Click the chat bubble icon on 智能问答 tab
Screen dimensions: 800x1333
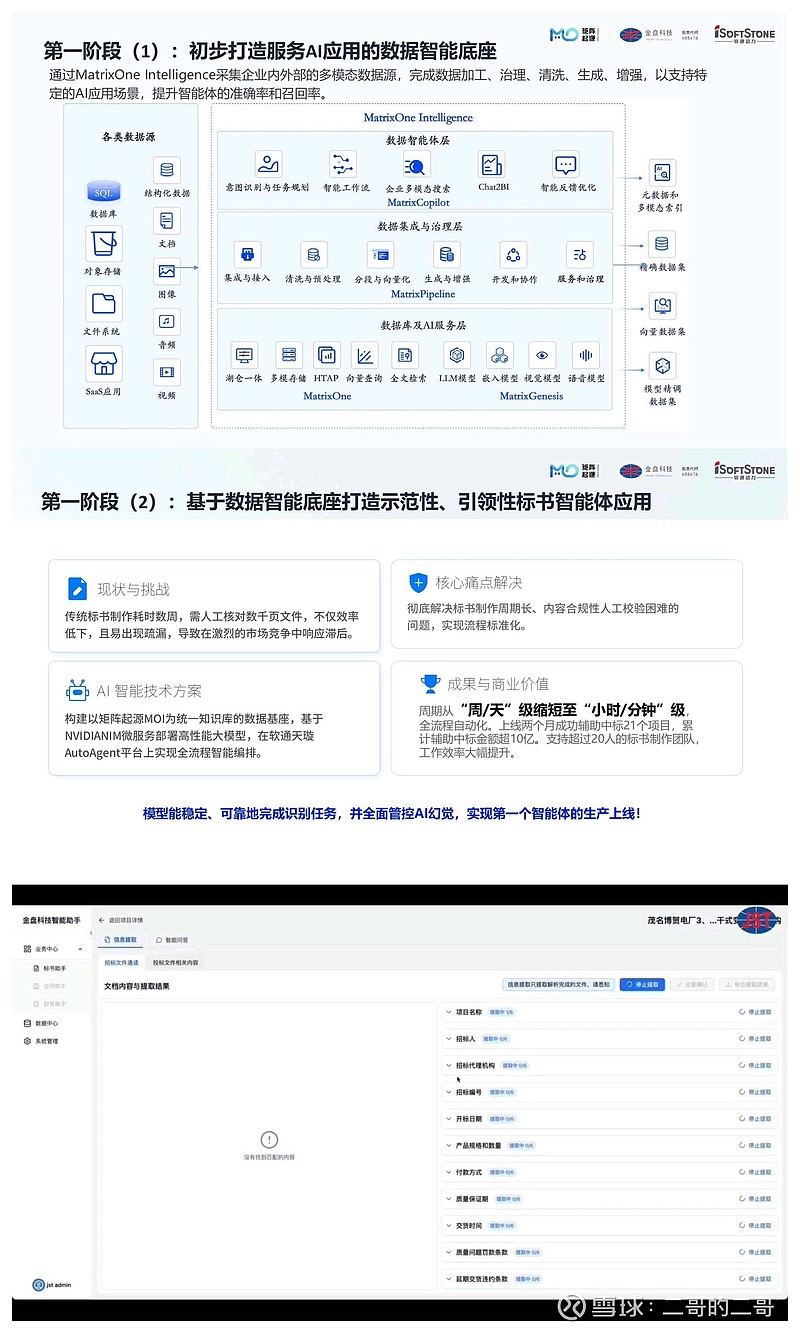click(x=157, y=939)
